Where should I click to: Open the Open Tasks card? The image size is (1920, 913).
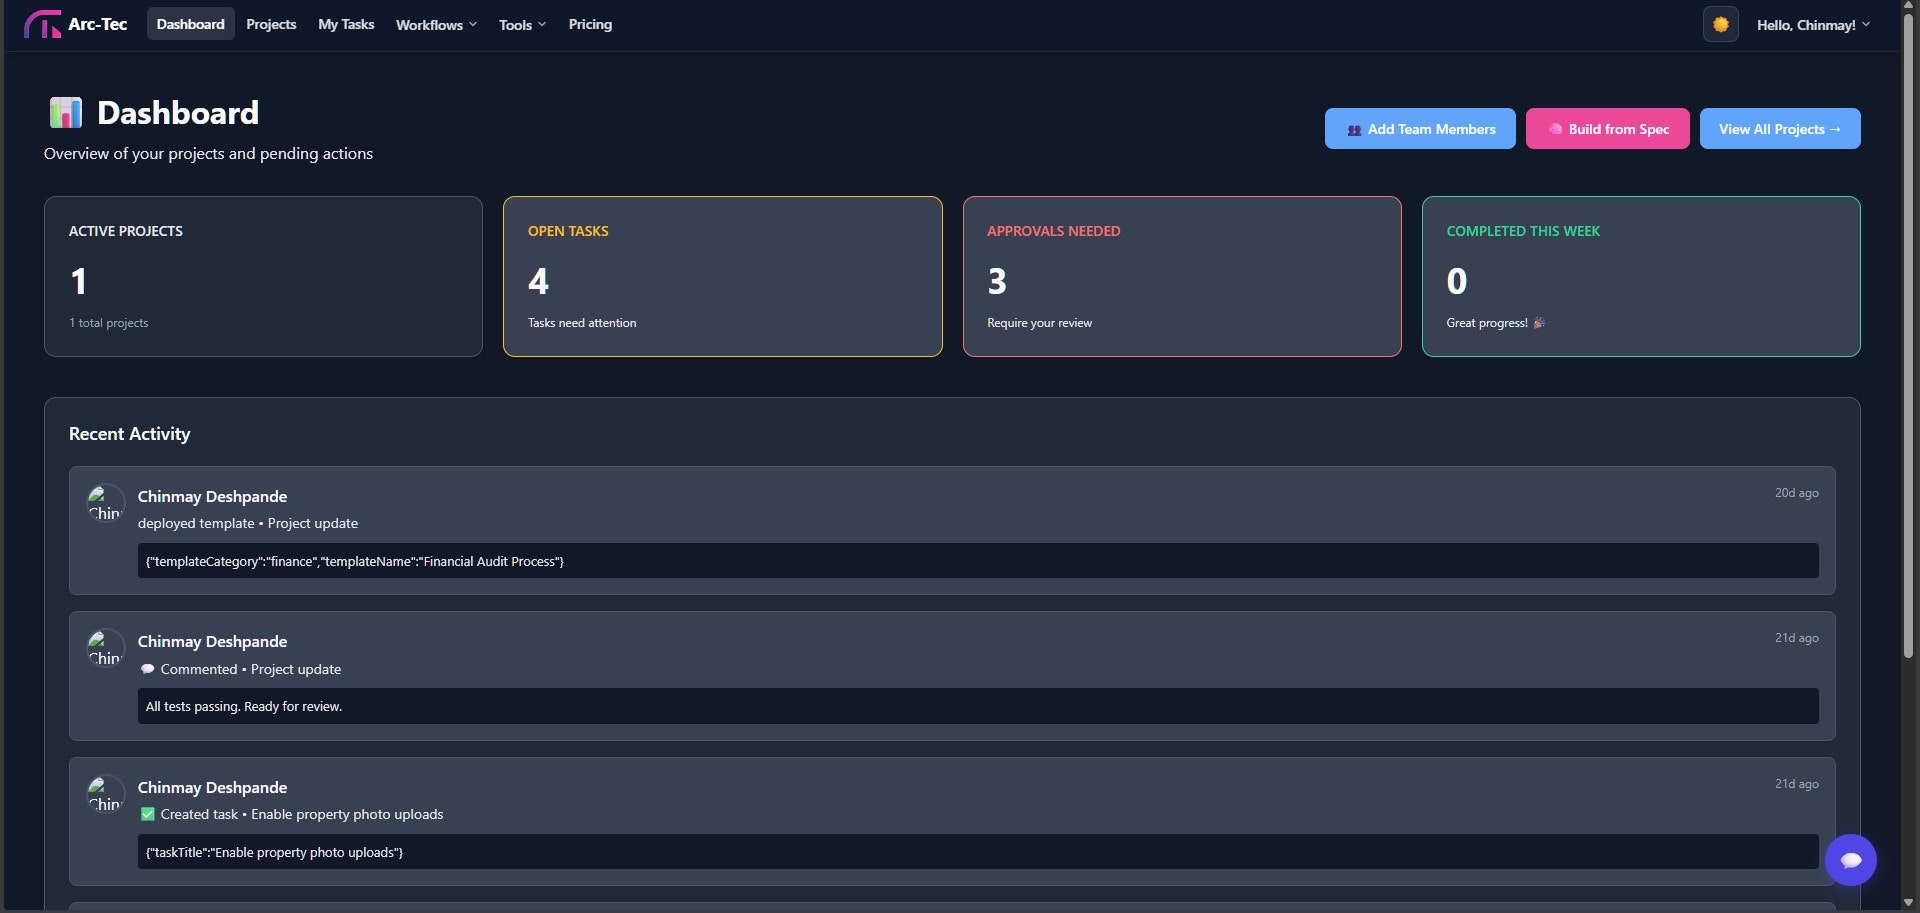(x=722, y=276)
